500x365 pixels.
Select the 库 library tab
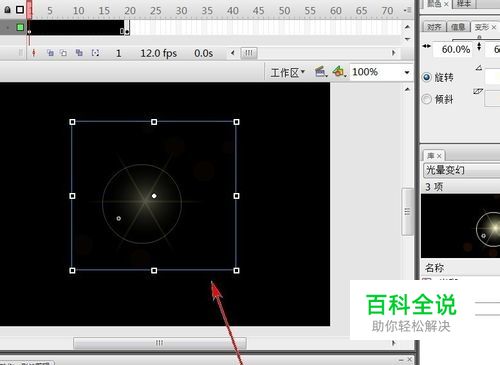(x=431, y=156)
